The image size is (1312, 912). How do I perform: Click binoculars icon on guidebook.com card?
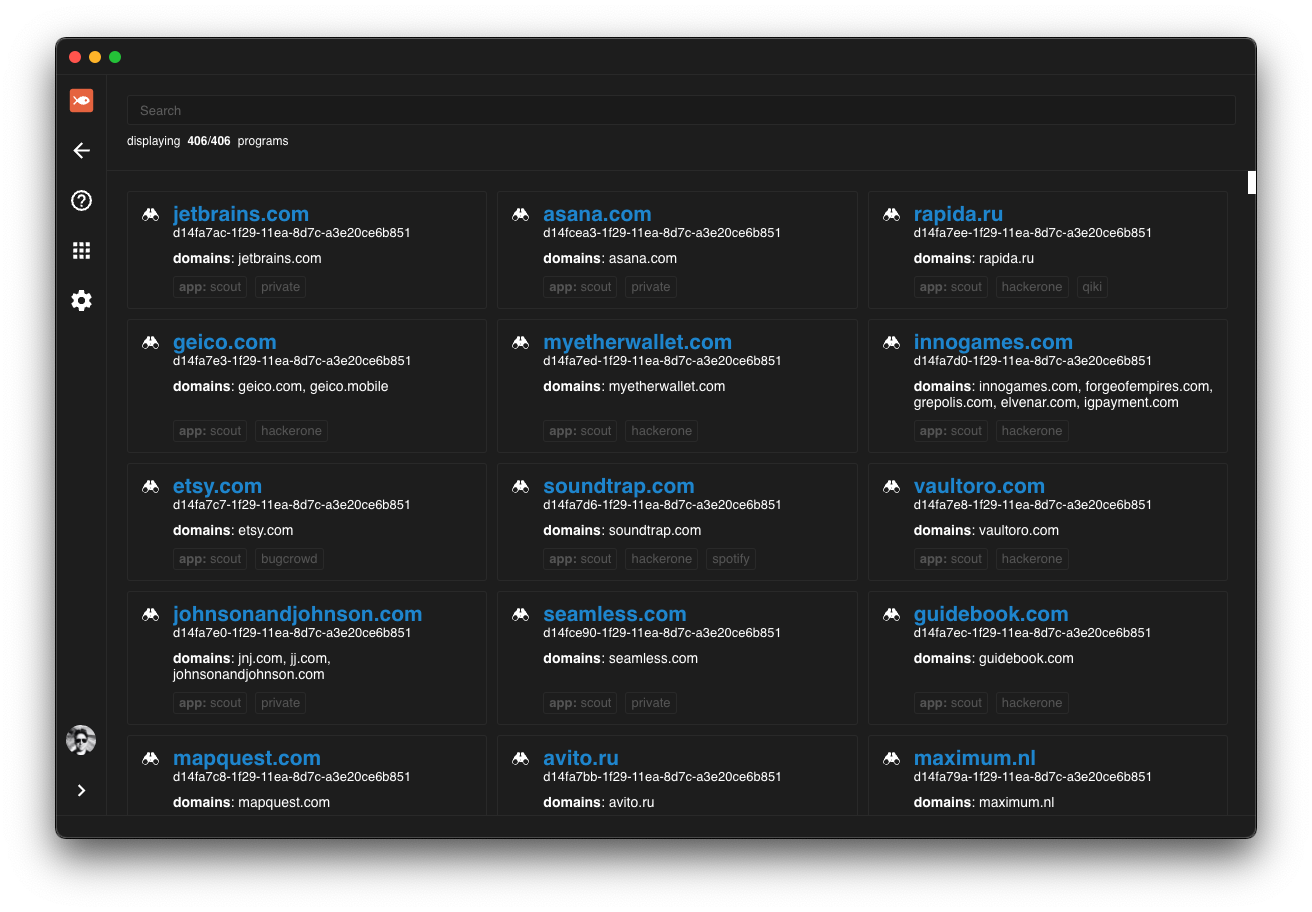click(x=891, y=614)
